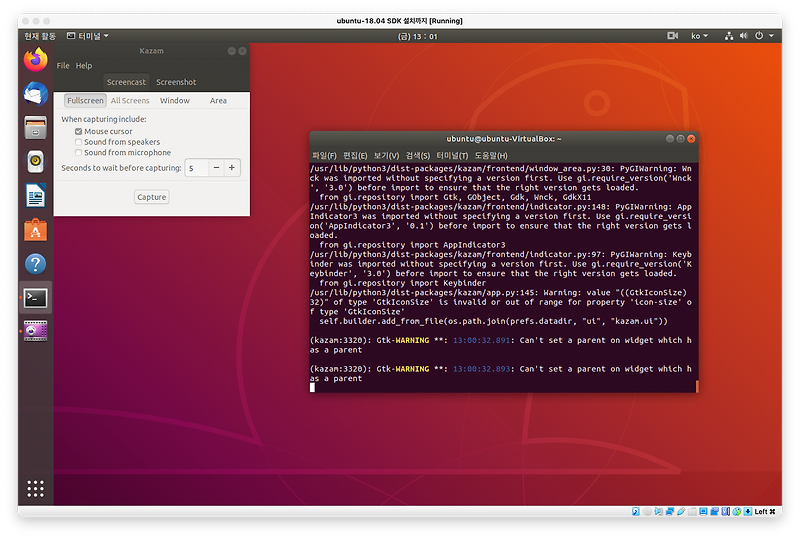Open the Files manager dock icon

35,128
